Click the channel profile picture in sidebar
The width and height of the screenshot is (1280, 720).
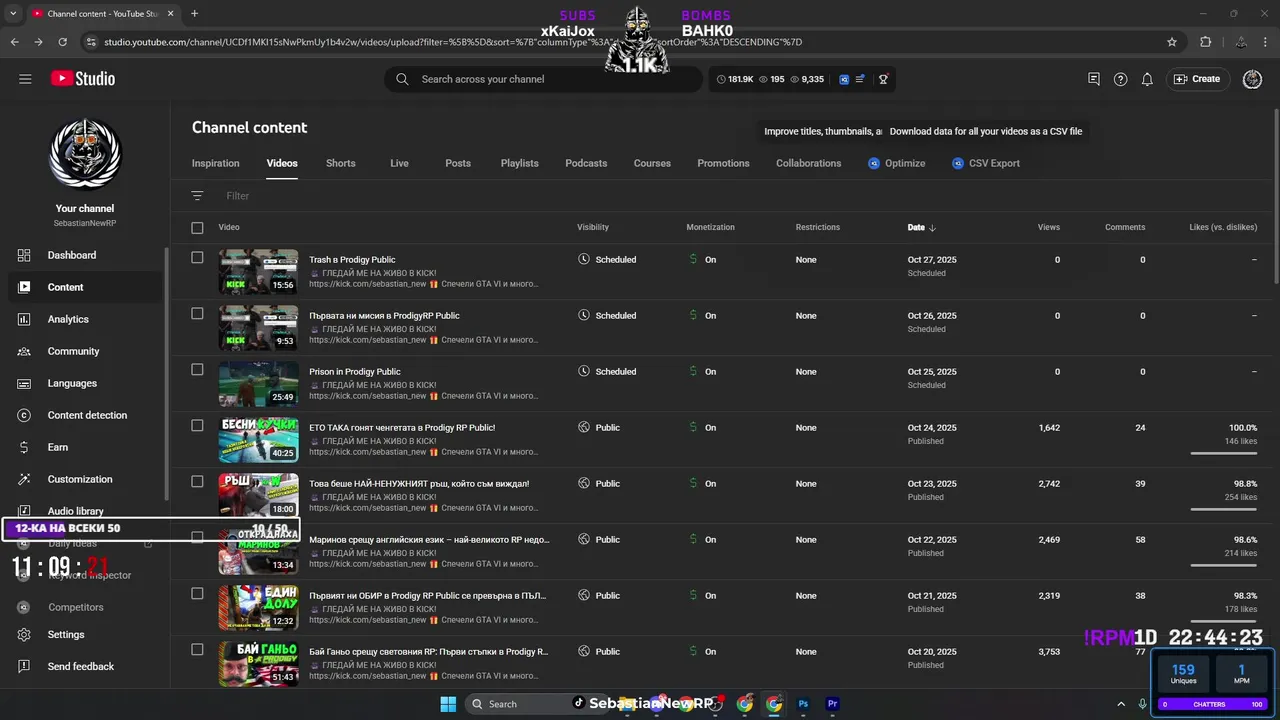[85, 155]
